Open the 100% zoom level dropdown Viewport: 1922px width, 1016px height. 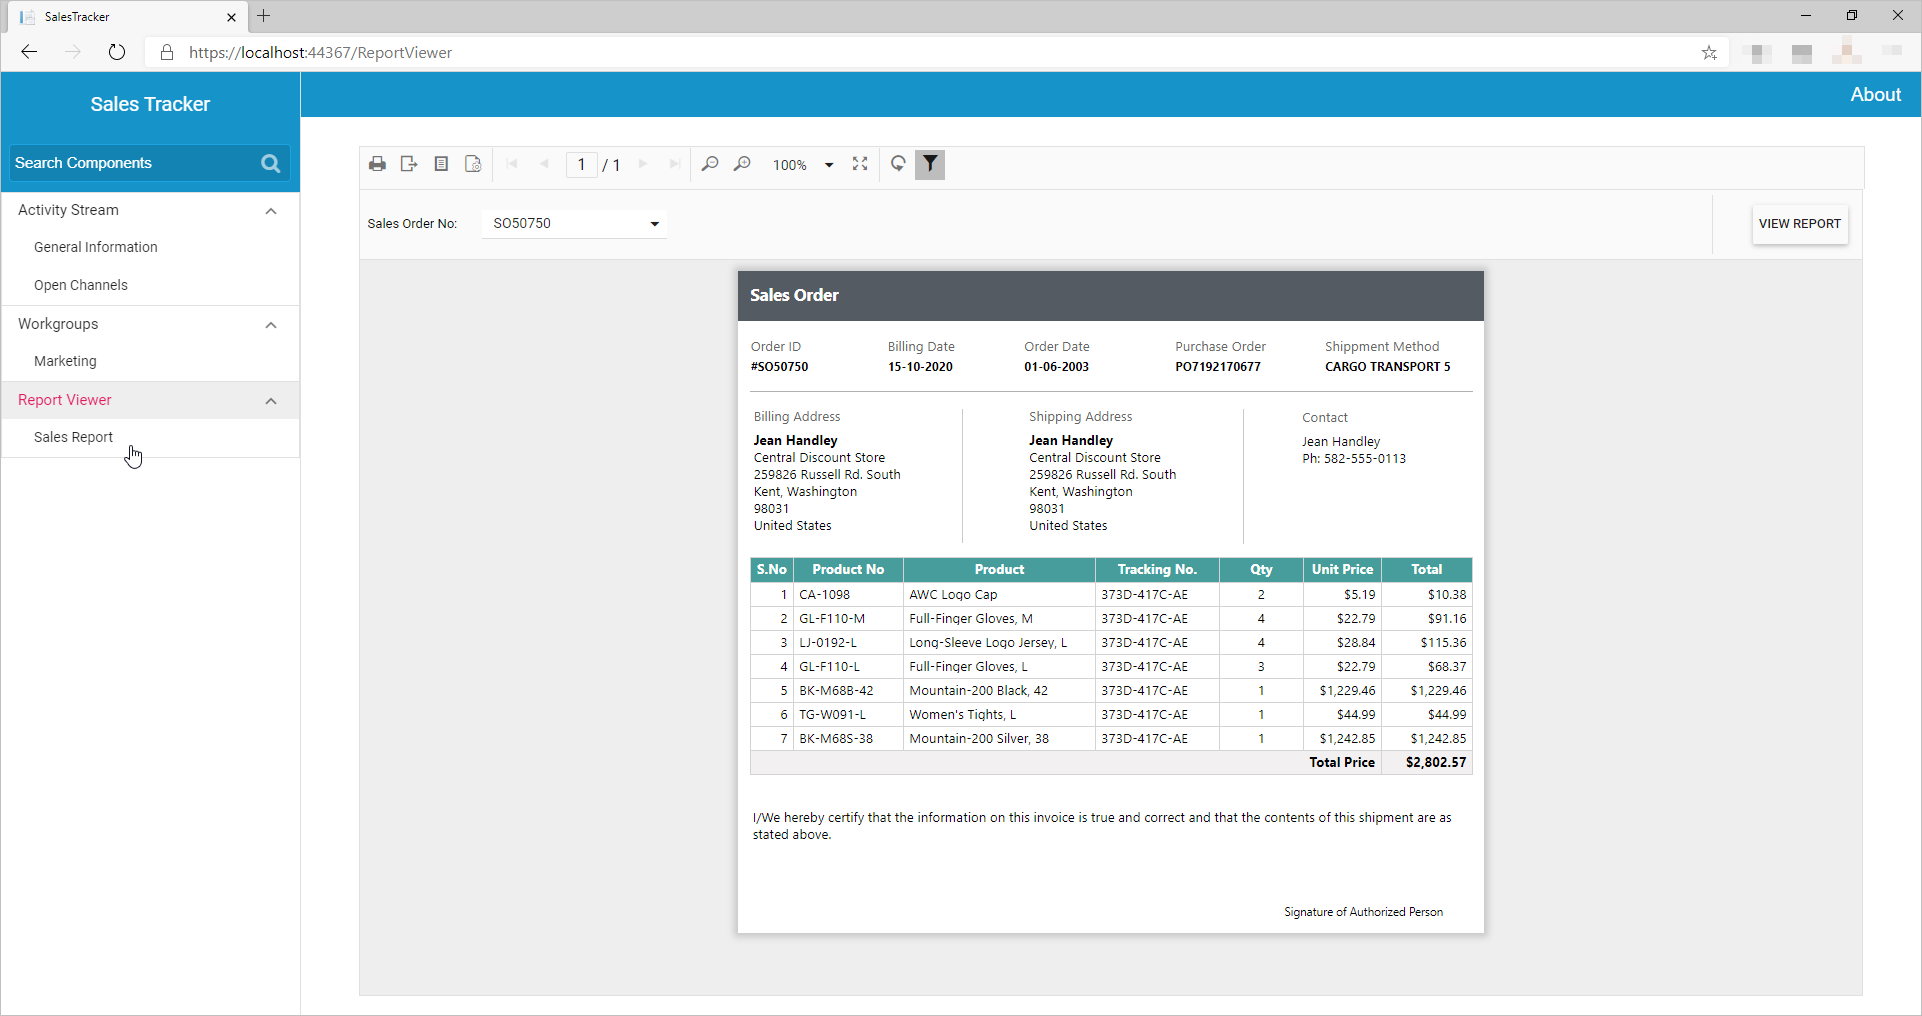click(829, 165)
